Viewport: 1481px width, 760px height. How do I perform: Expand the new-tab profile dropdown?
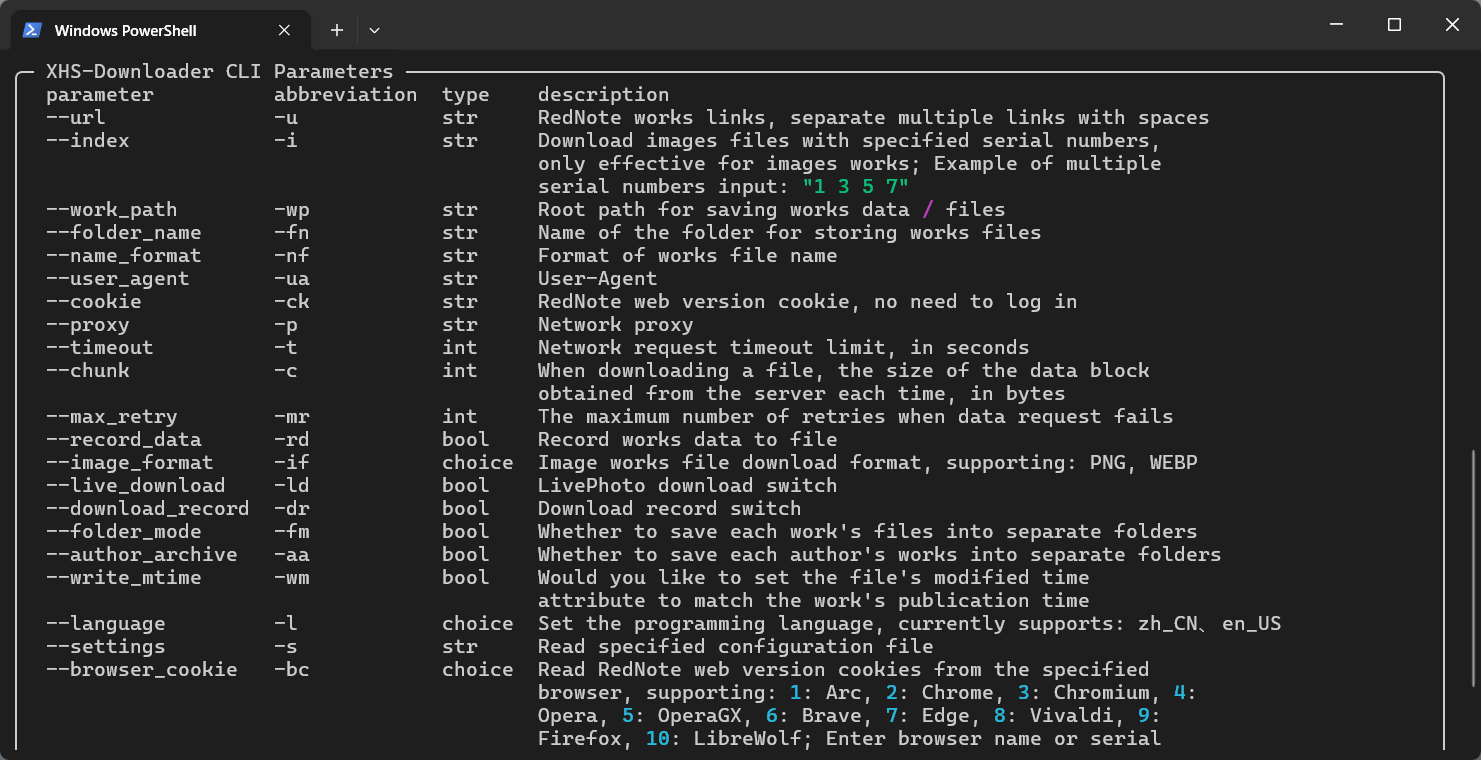[x=374, y=30]
